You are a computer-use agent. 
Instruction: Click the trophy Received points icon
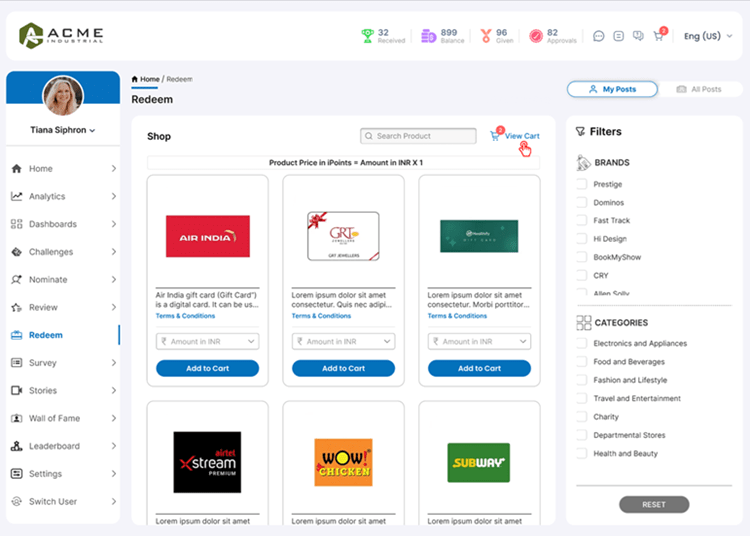[x=367, y=35]
